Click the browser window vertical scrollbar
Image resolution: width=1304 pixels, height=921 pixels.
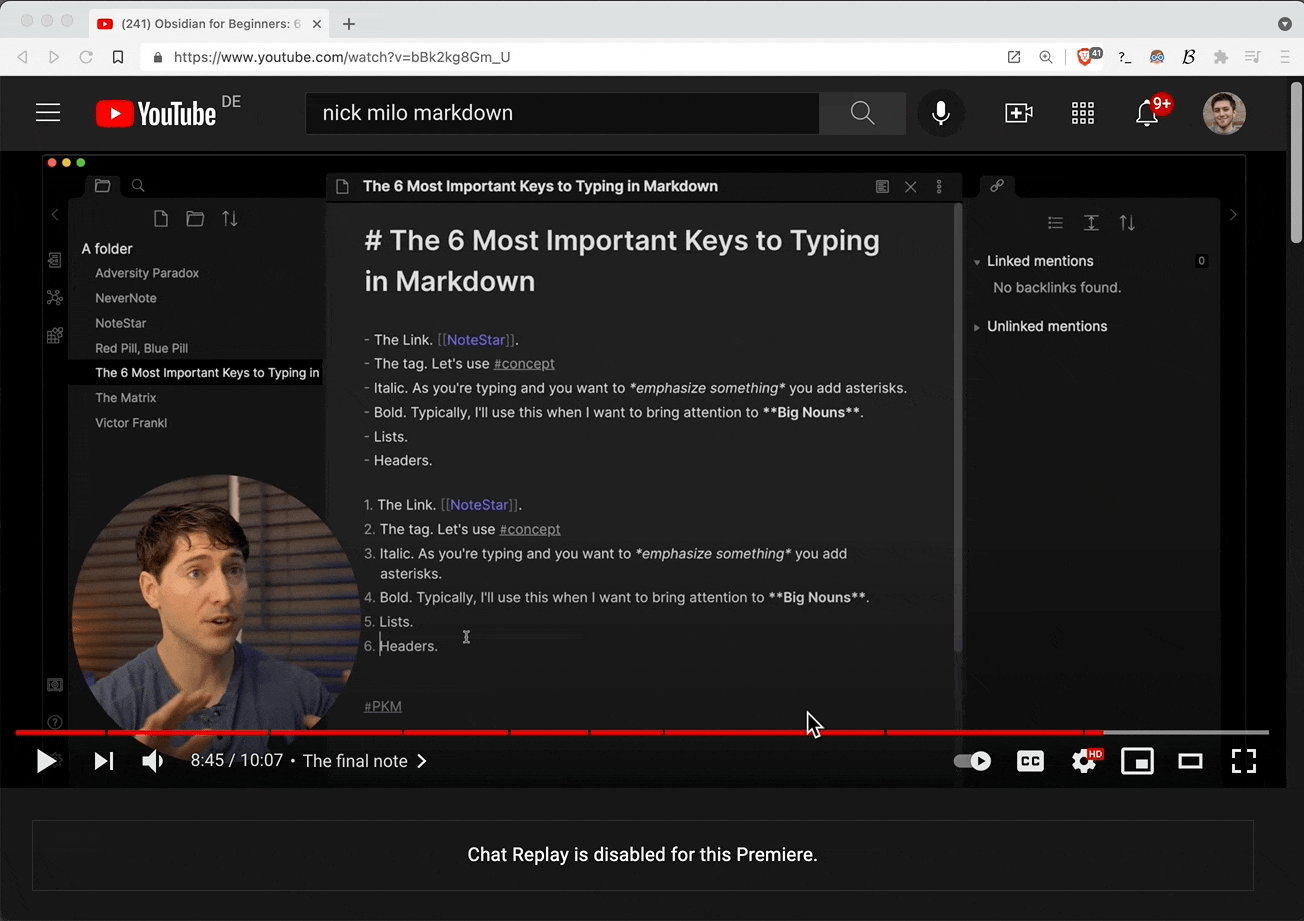pyautogui.click(x=1296, y=160)
